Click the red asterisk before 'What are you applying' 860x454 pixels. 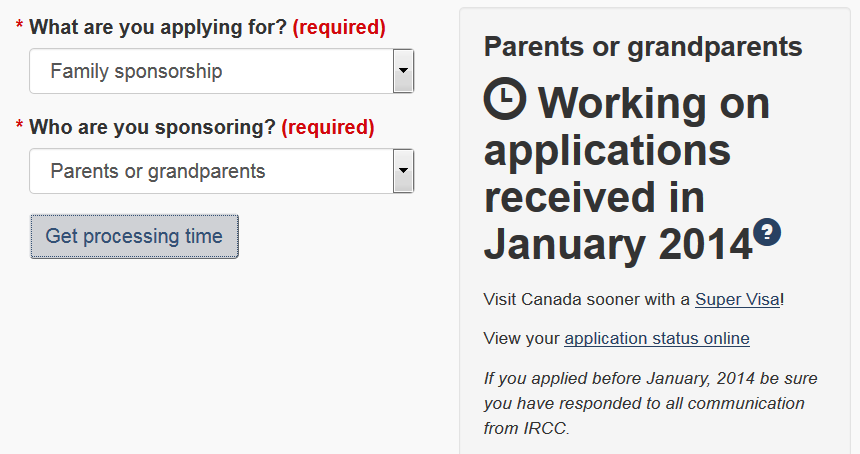pos(20,24)
